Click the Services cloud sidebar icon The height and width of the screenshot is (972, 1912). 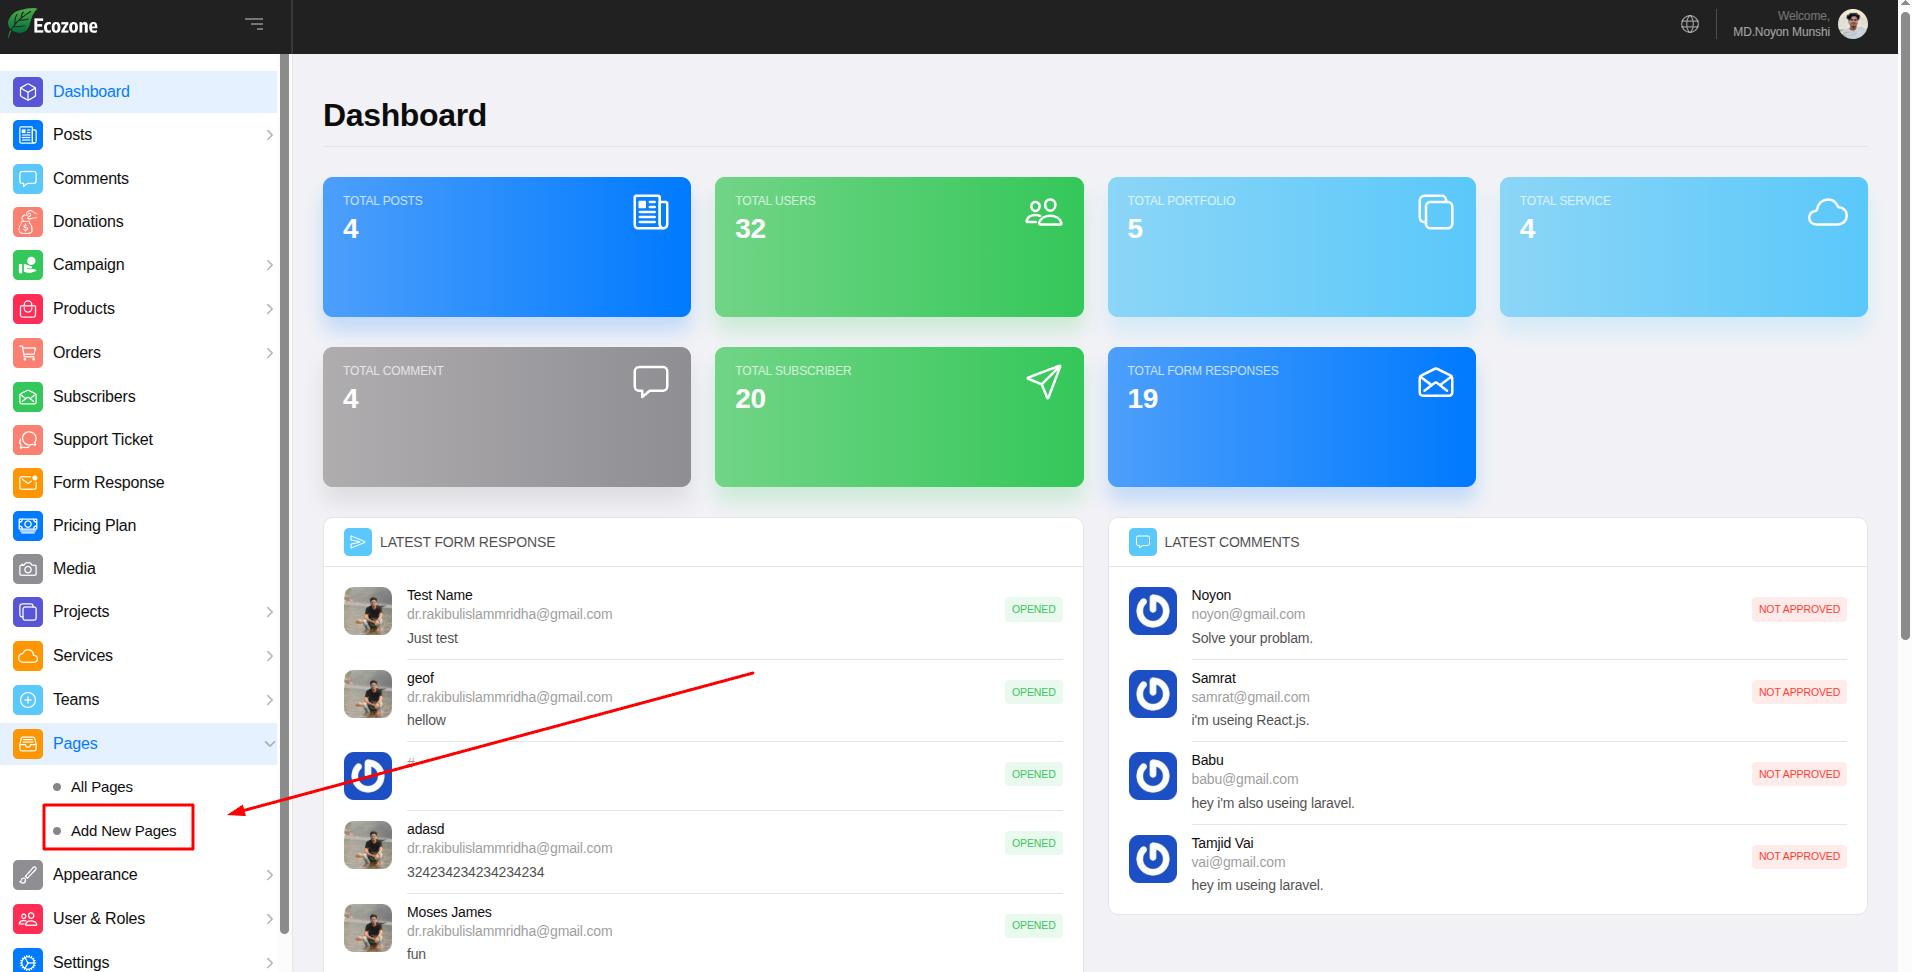tap(28, 656)
